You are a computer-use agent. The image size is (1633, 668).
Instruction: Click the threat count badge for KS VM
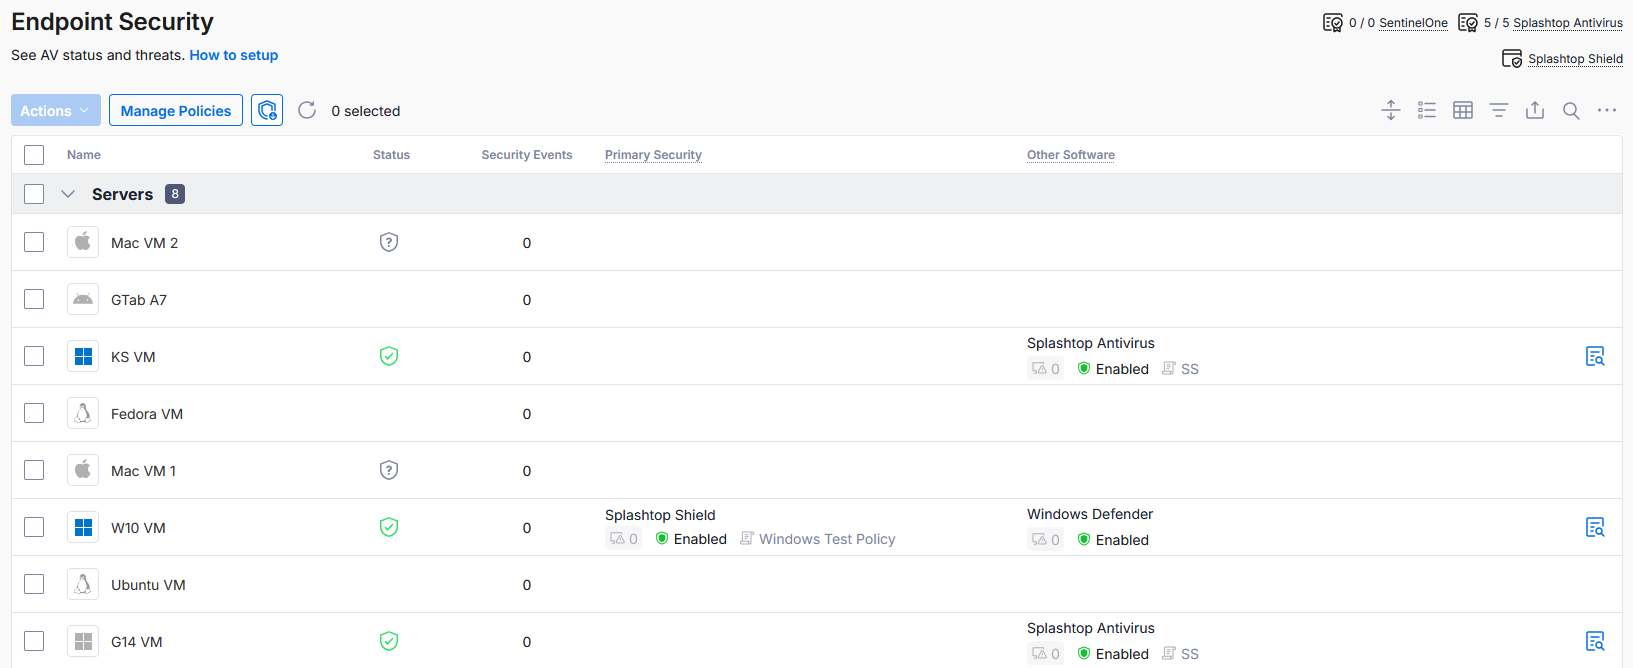coord(1045,369)
